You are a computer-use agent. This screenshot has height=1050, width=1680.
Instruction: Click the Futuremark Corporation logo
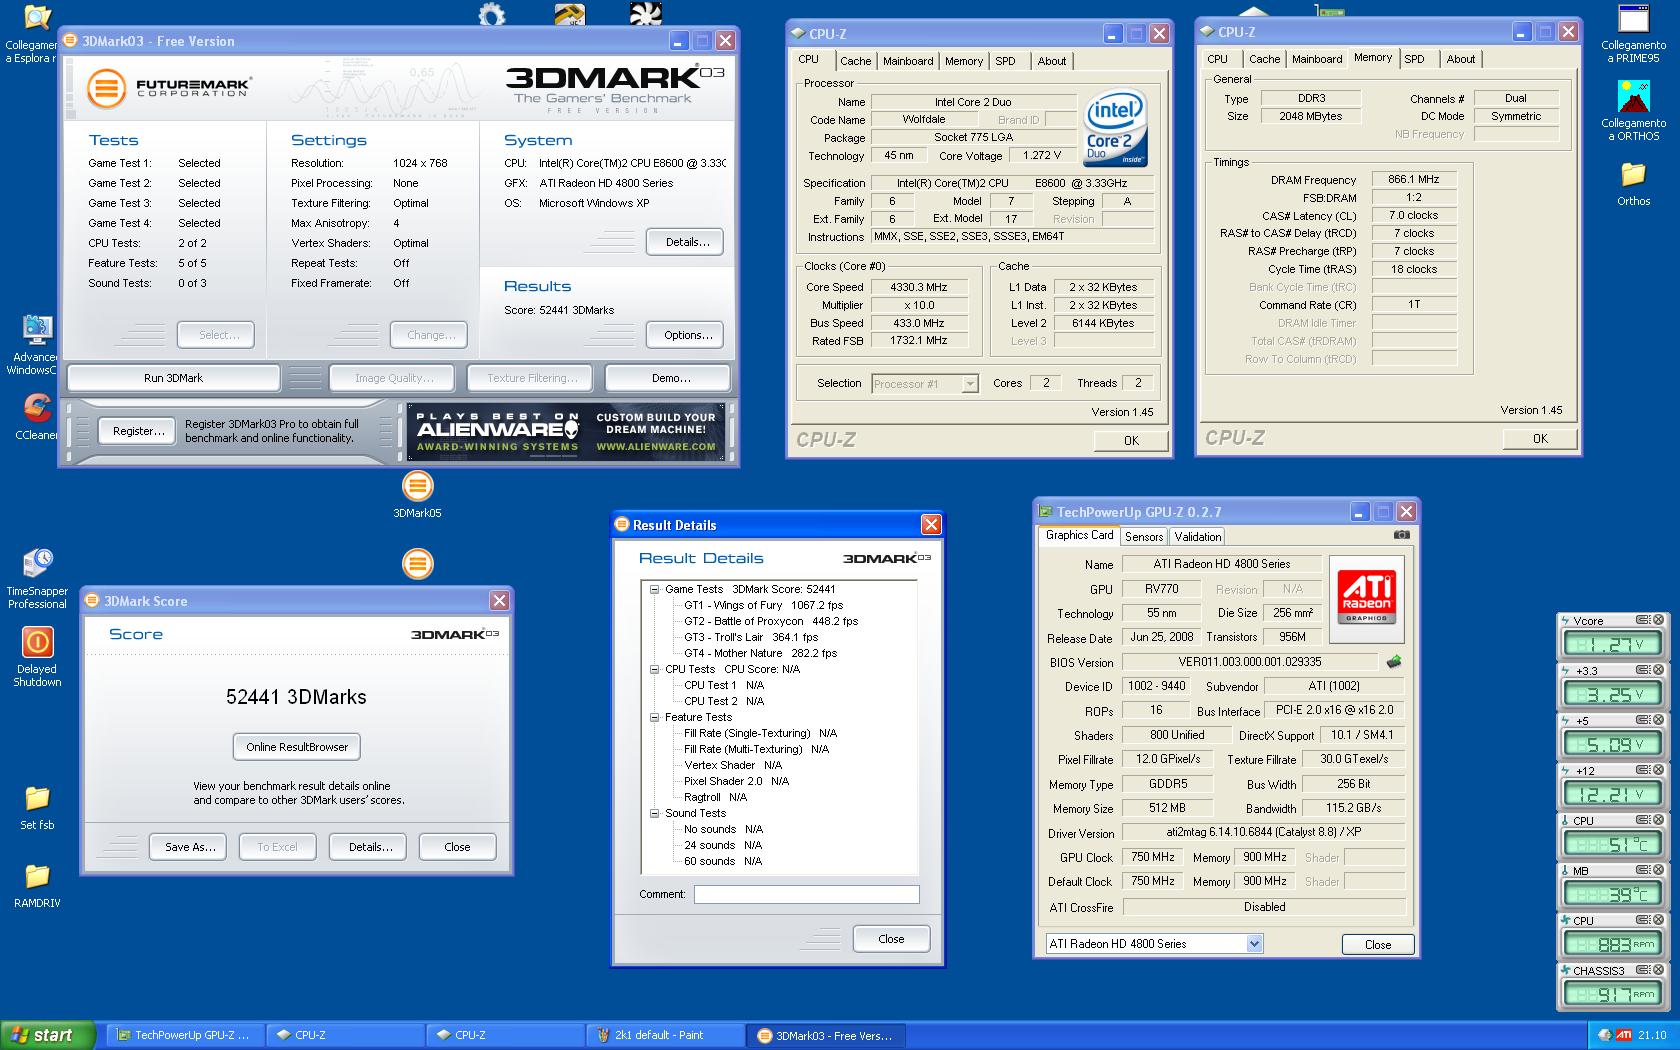pos(167,88)
